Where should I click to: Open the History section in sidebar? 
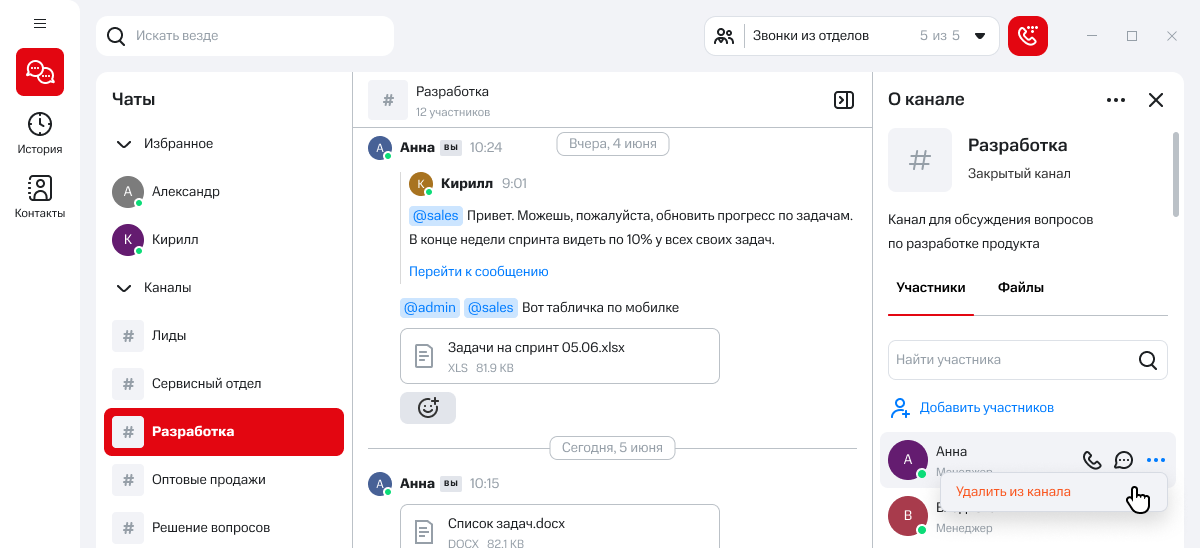click(40, 133)
